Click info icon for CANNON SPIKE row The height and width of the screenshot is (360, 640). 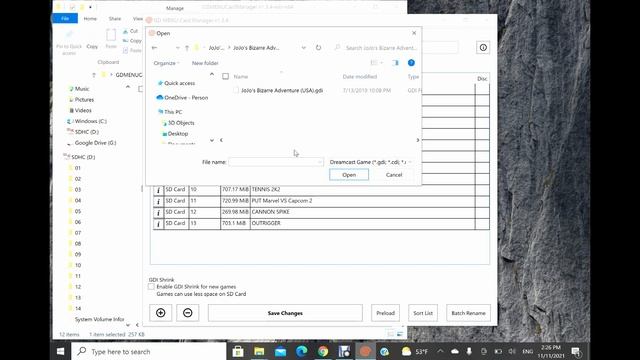pos(158,213)
